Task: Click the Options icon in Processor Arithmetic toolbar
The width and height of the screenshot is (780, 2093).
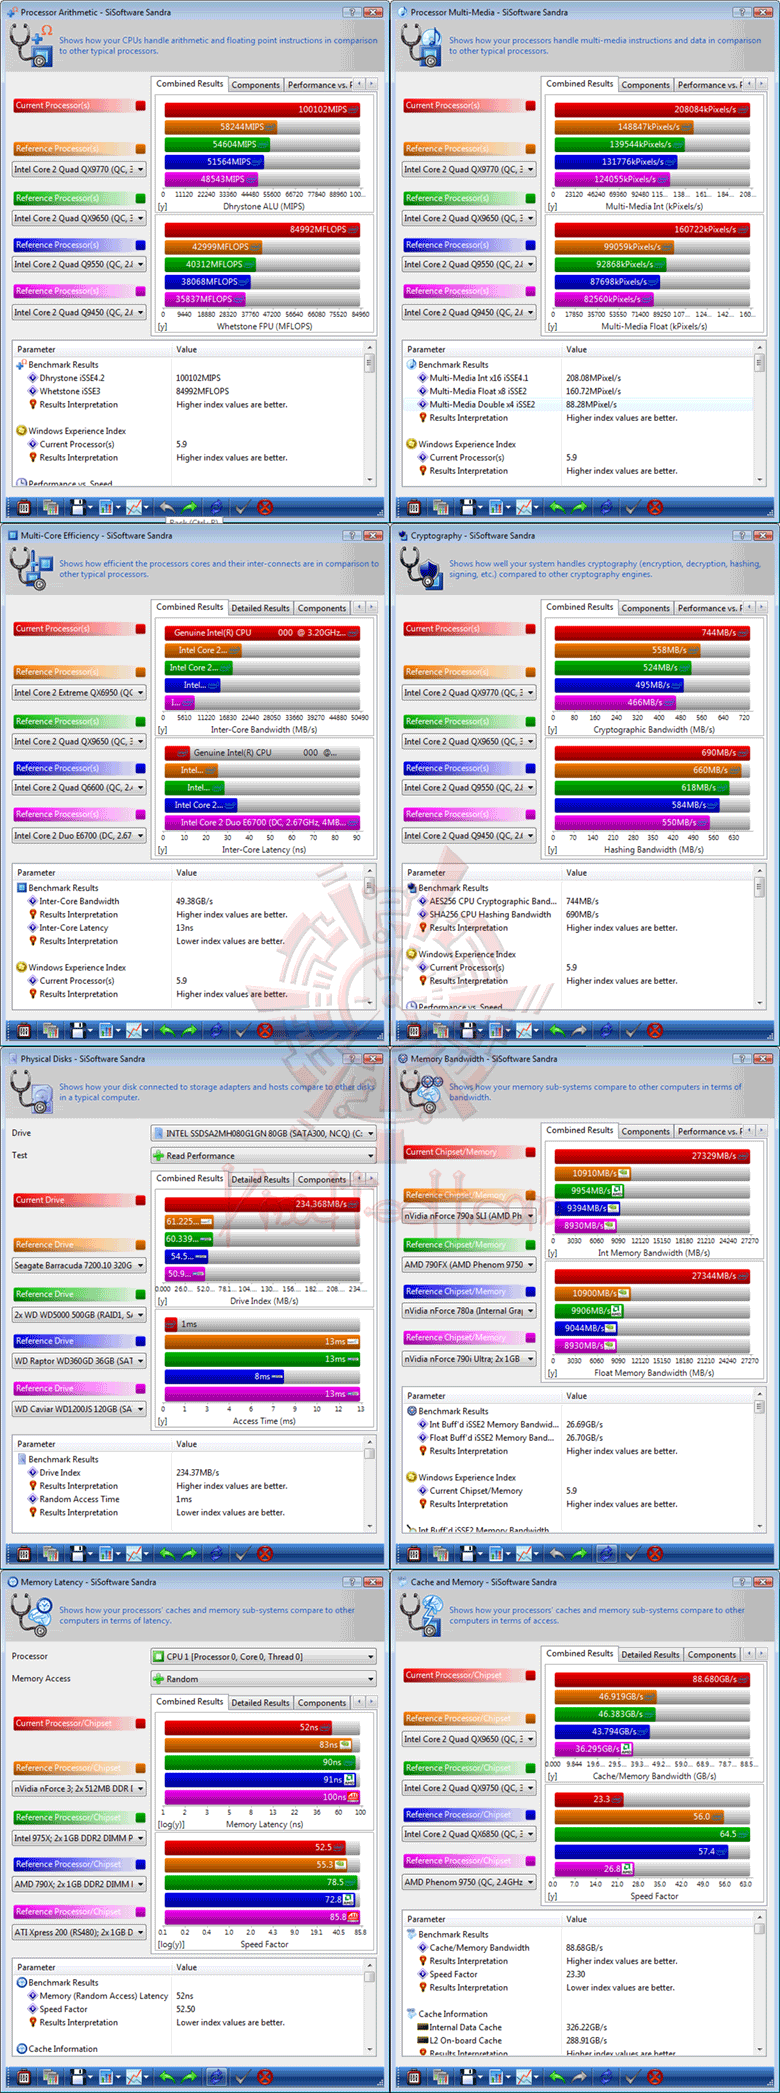Action: (x=24, y=507)
